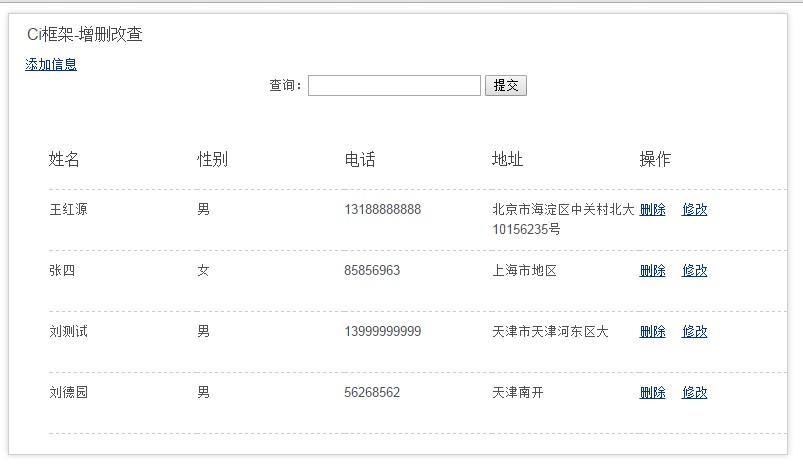Image resolution: width=803 pixels, height=472 pixels.
Task: Select the name cell 王红源
Action: [x=69, y=209]
